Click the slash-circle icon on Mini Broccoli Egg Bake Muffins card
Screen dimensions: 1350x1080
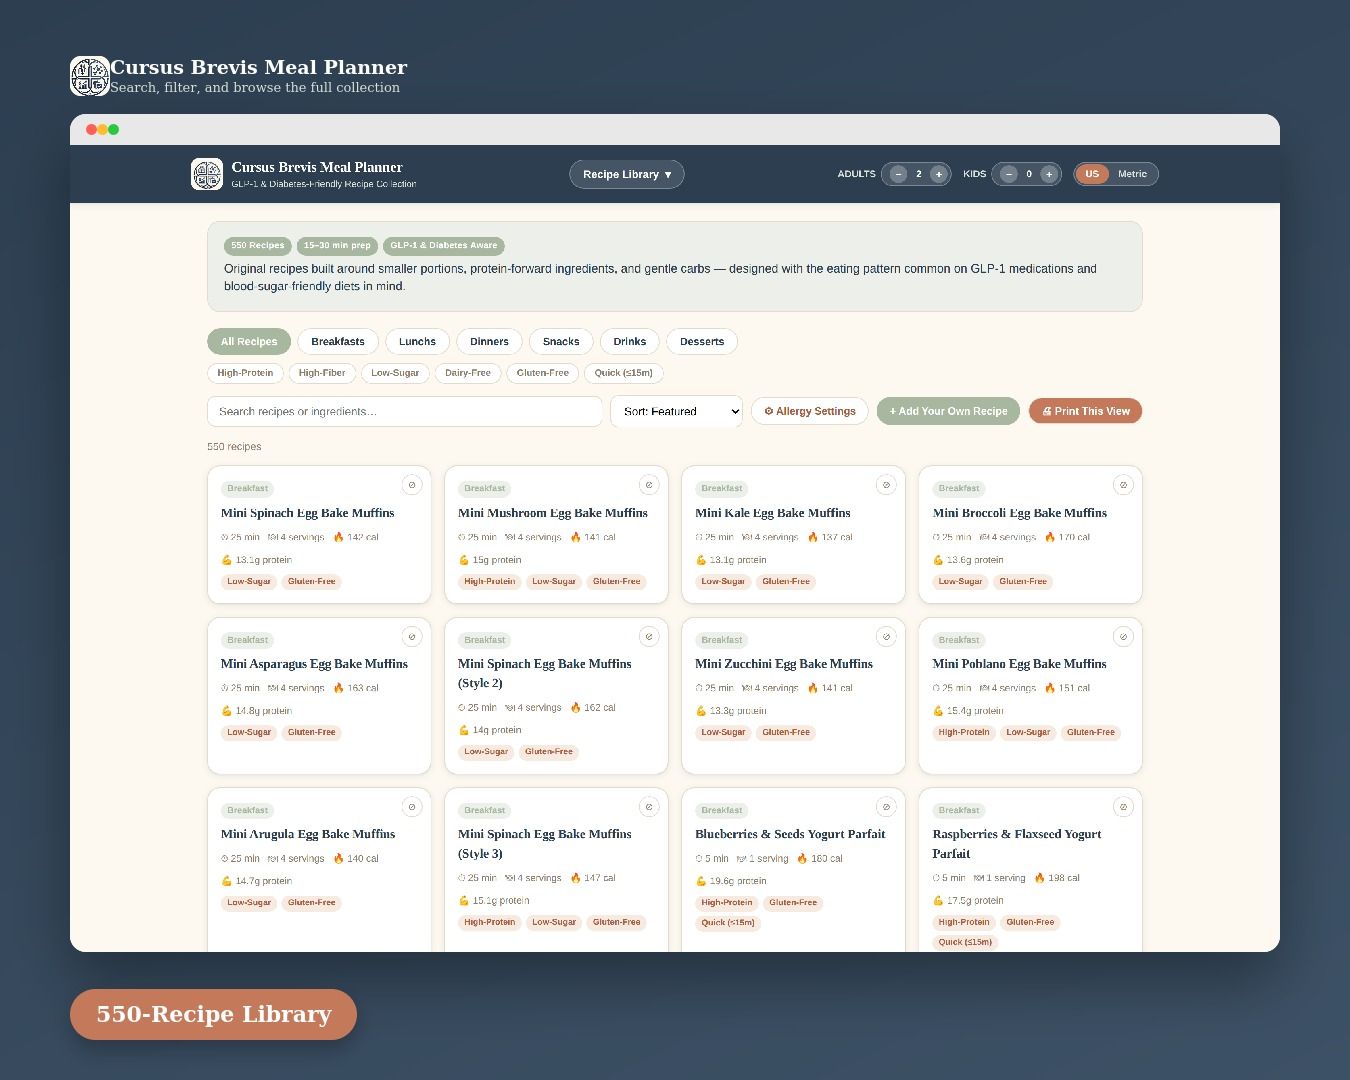point(1123,485)
